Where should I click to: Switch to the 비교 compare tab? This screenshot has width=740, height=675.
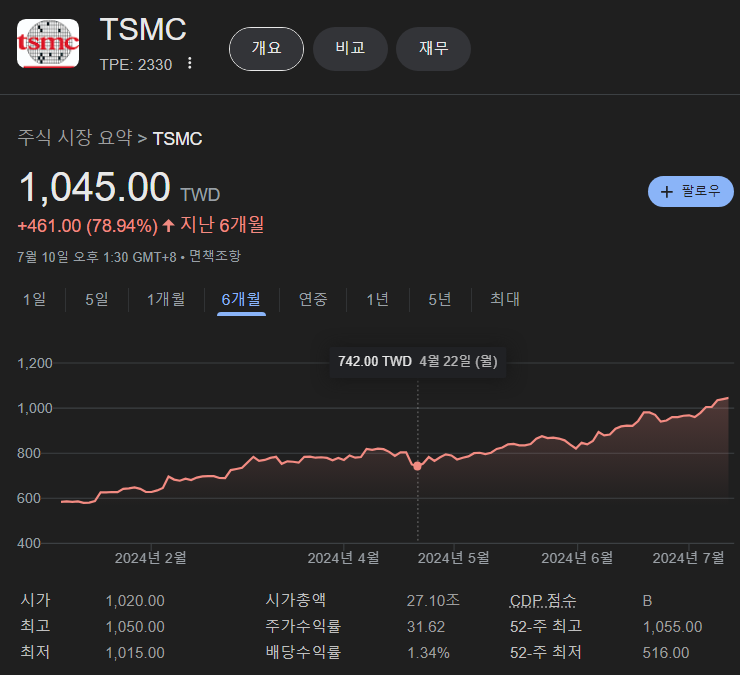tap(350, 49)
